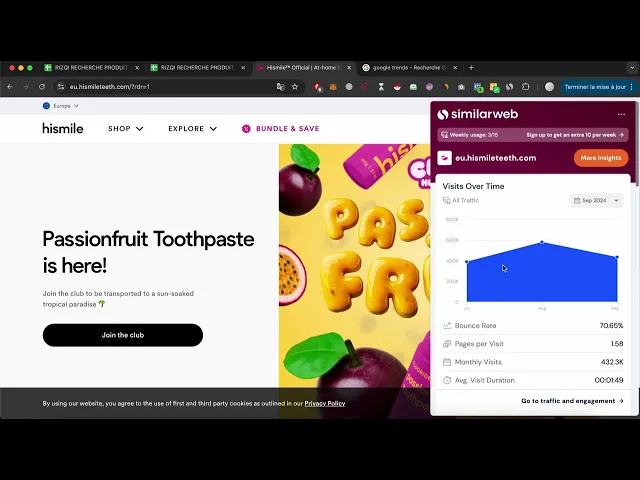Click the translate page icon
Screen dimensions: 640x480
click(x=280, y=87)
